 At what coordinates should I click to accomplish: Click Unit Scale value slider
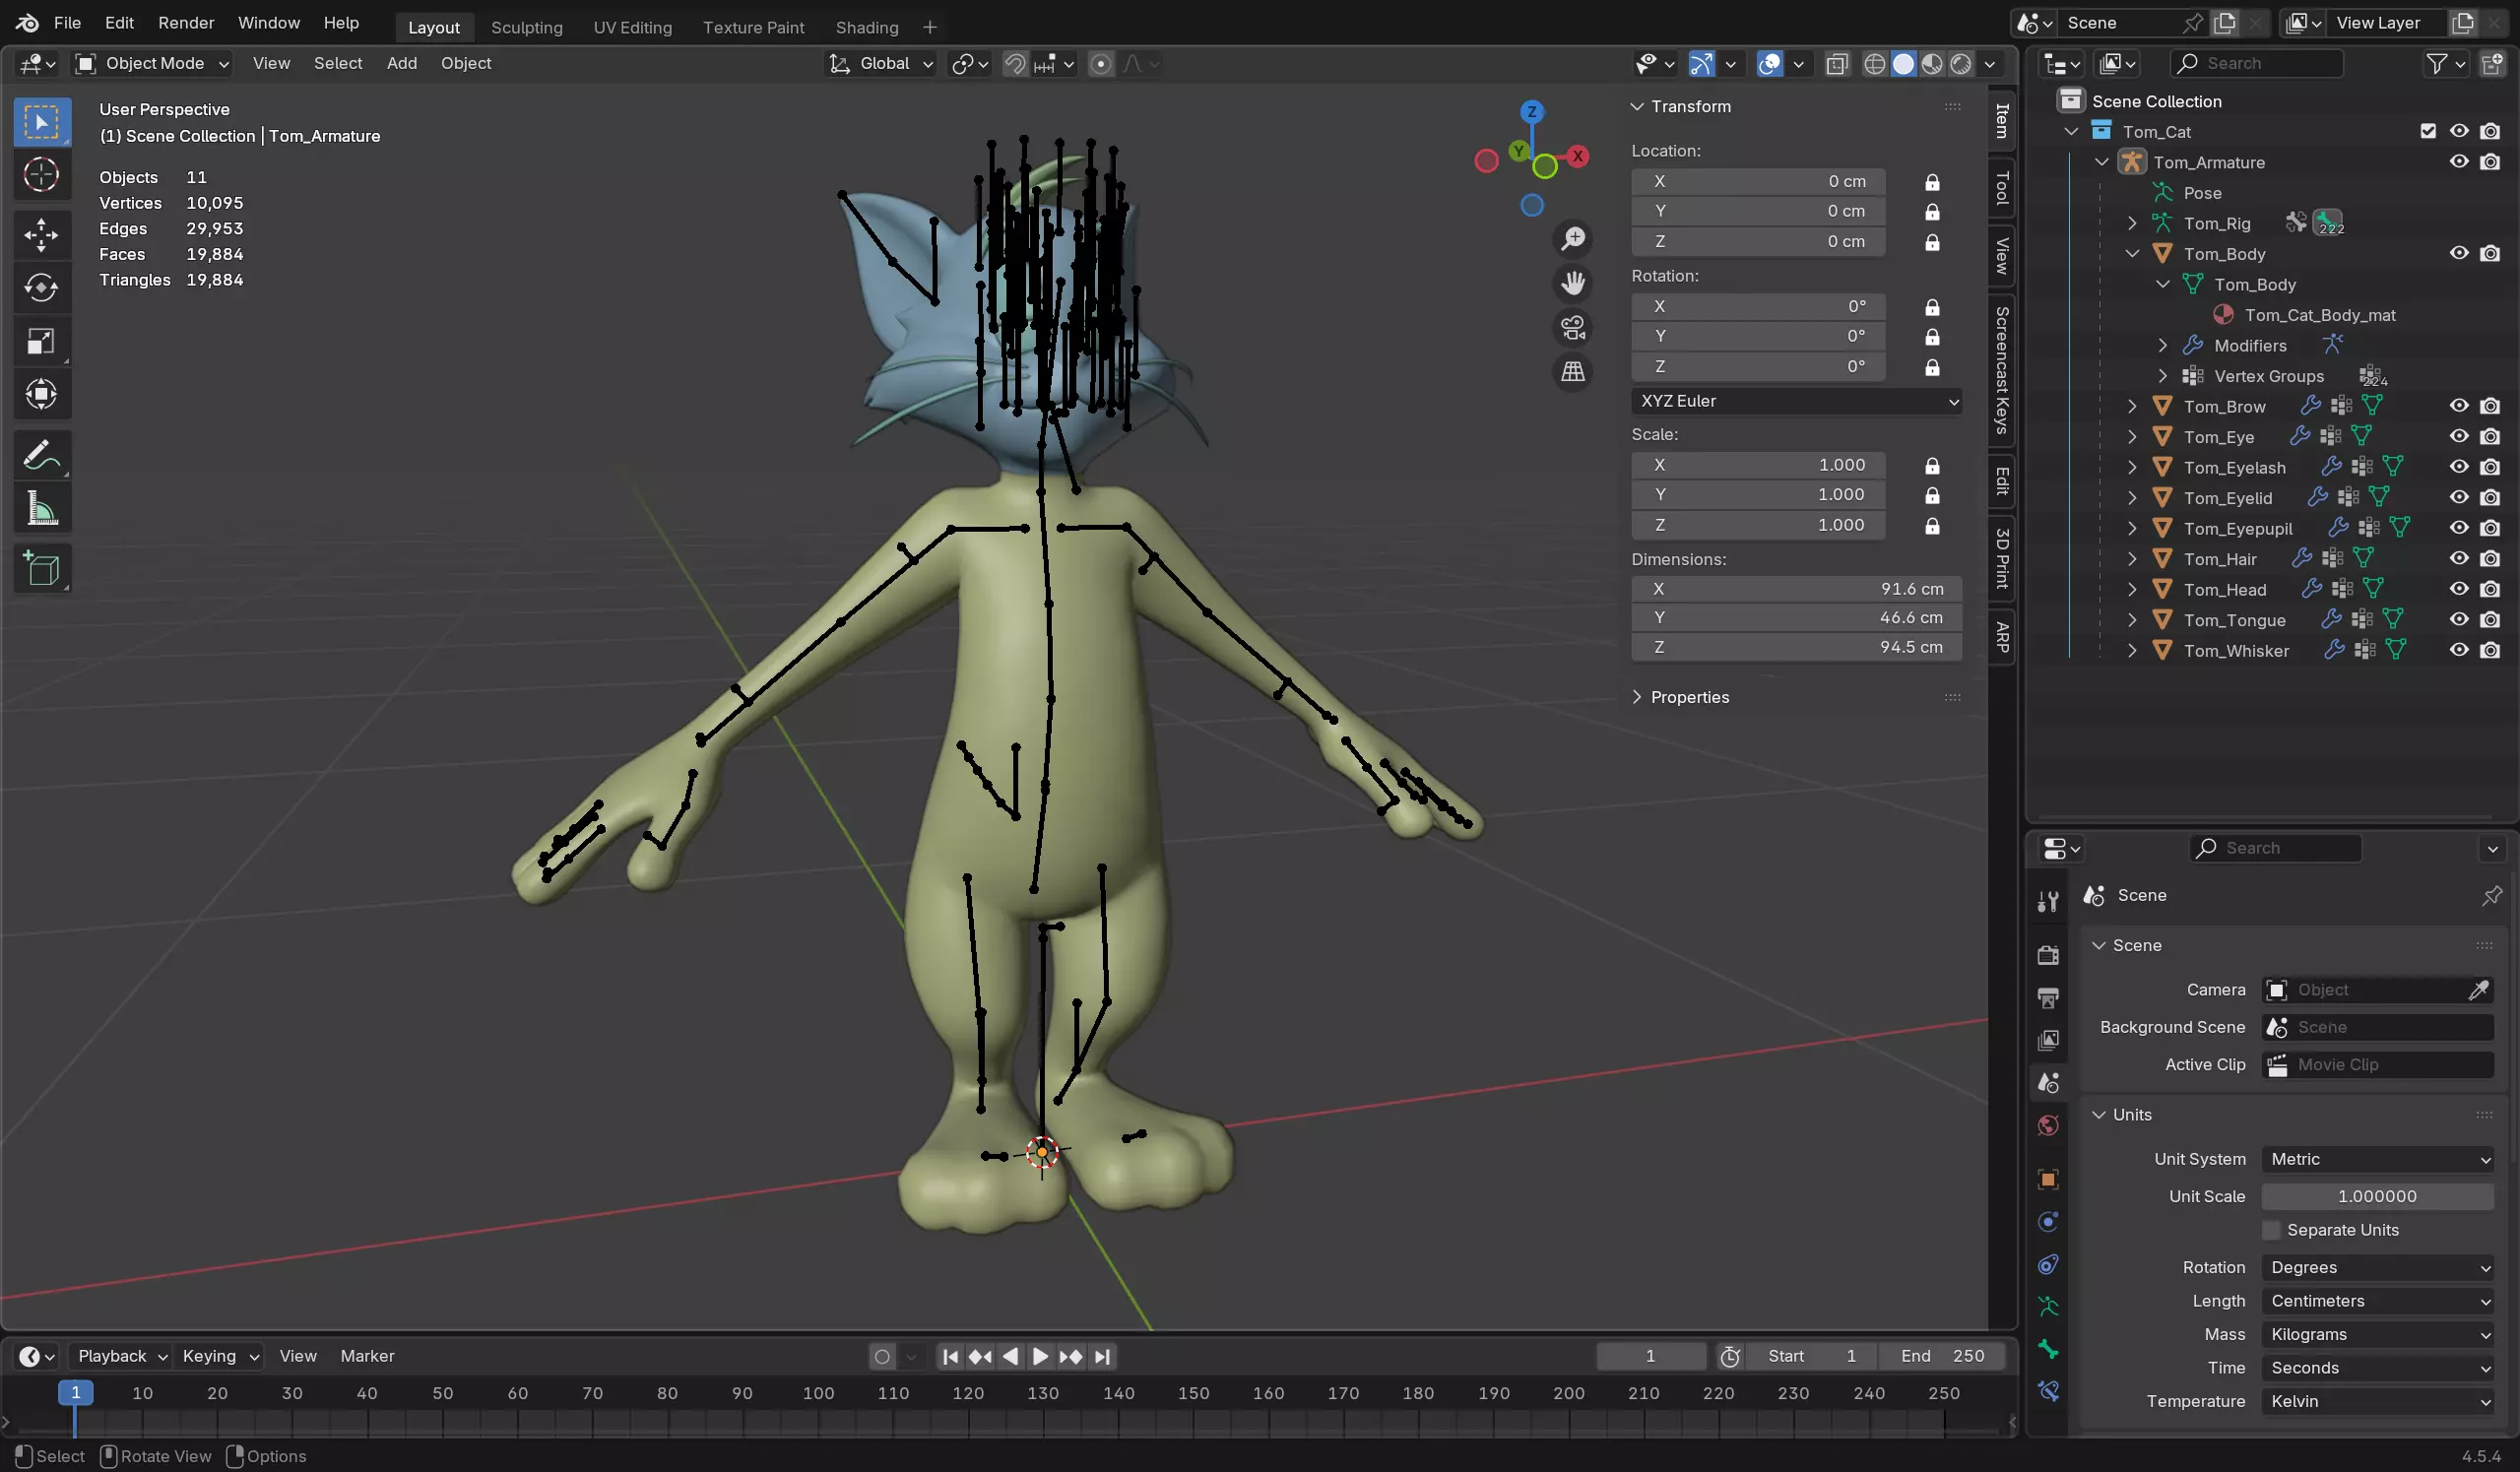2377,1196
